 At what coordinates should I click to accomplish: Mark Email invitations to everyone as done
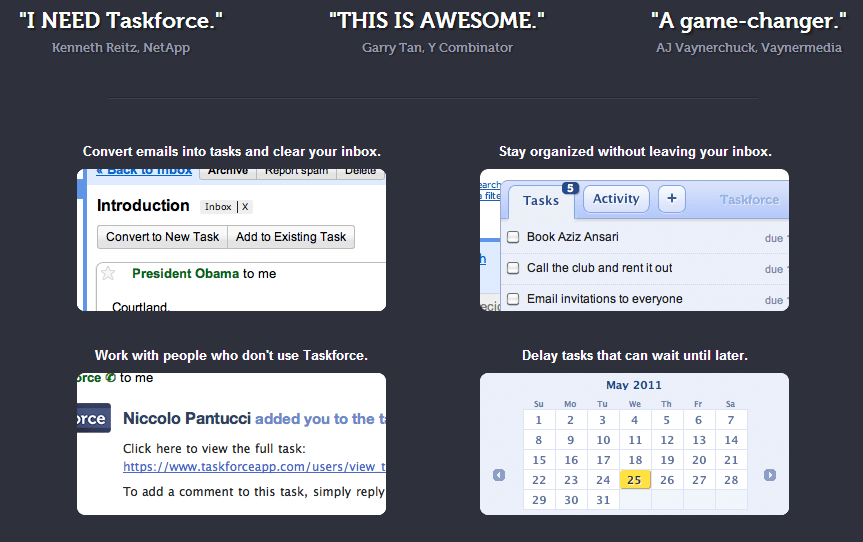(513, 299)
